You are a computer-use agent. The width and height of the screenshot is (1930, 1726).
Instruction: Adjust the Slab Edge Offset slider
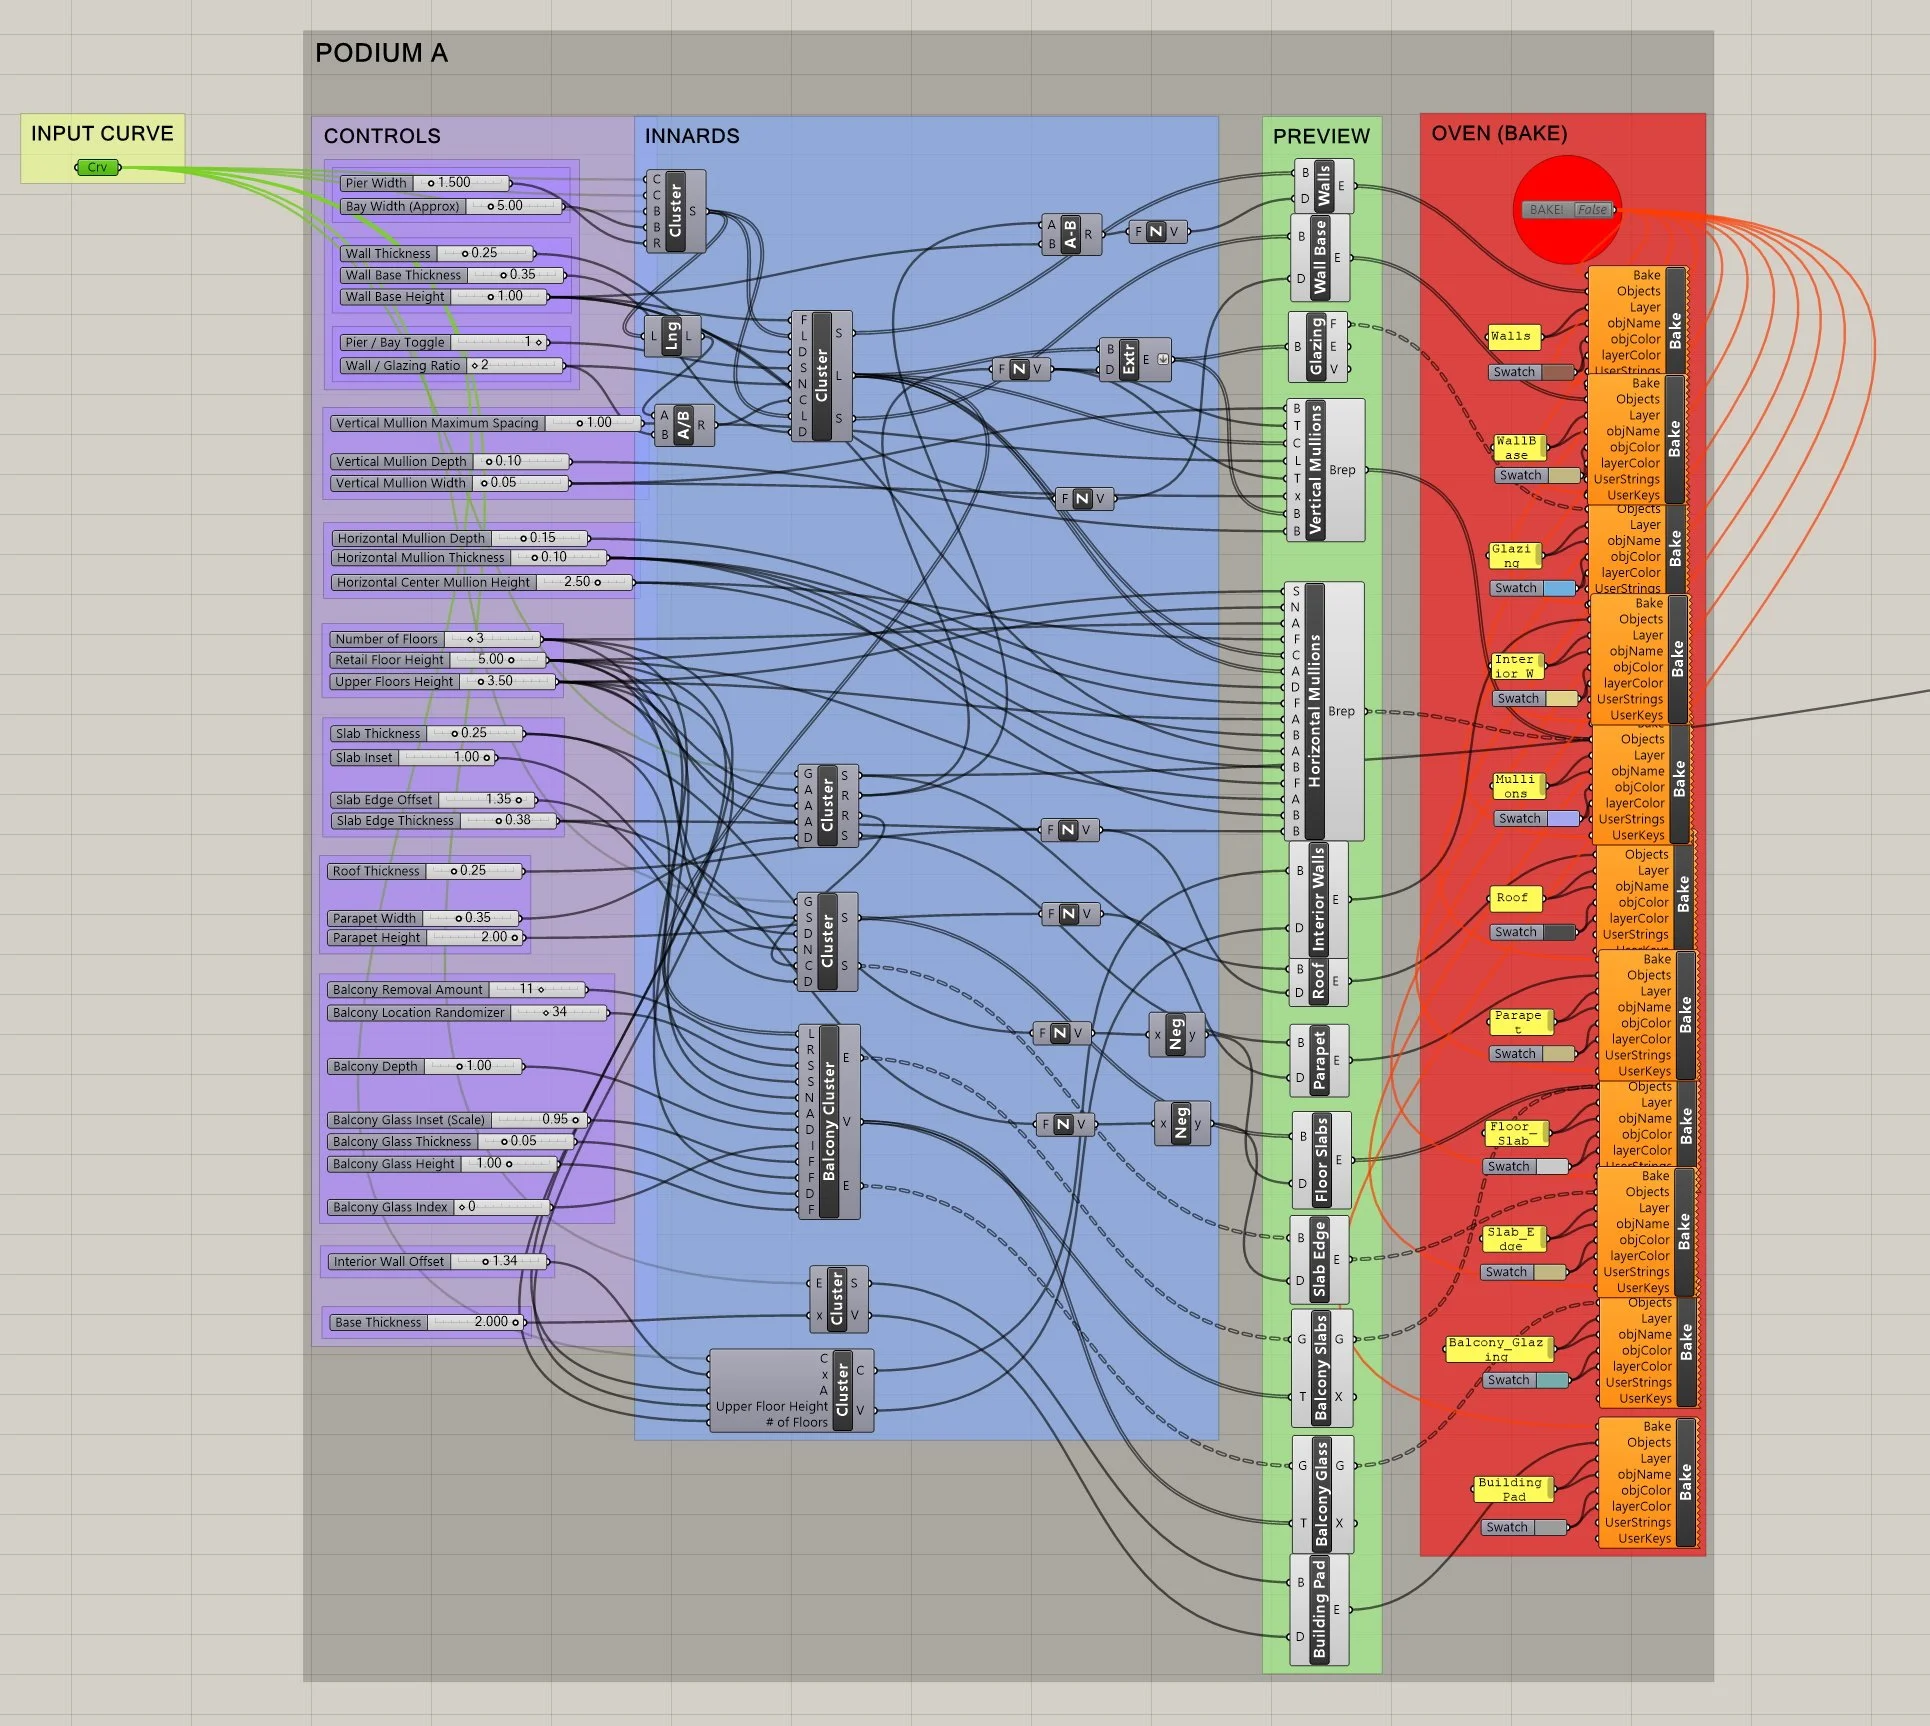click(x=432, y=800)
